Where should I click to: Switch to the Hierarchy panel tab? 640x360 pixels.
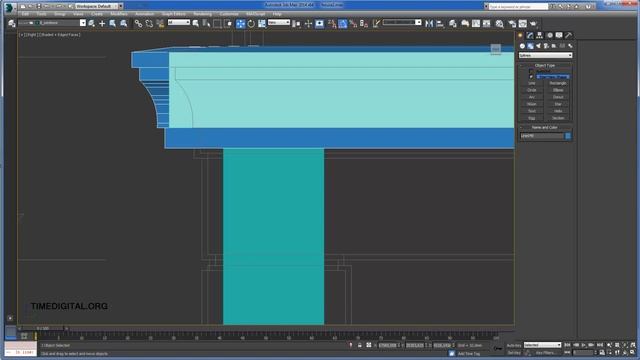540,36
